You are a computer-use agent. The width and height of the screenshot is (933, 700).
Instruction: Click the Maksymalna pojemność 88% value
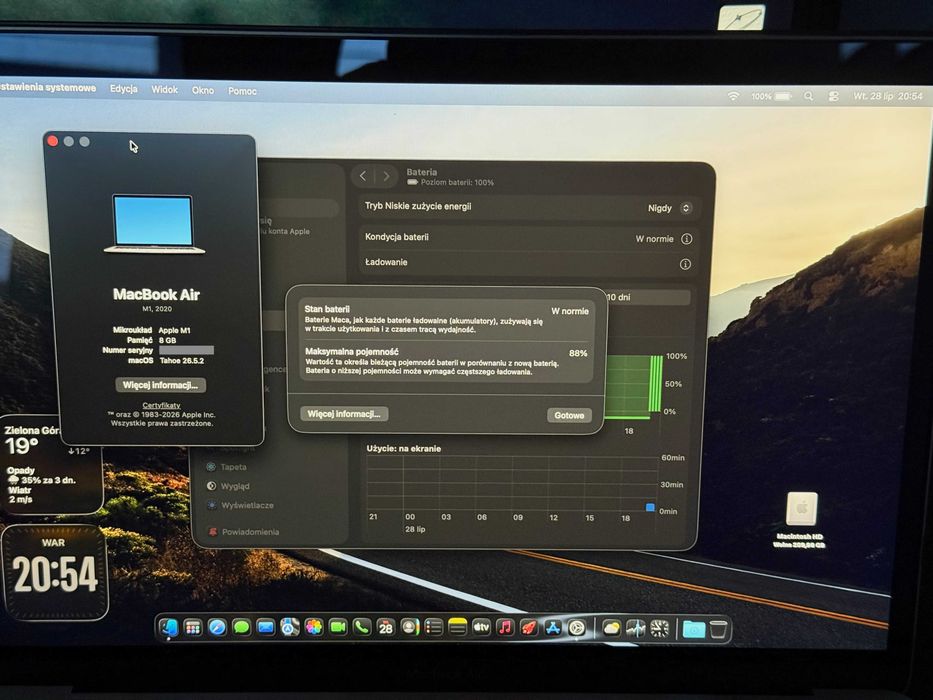pyautogui.click(x=578, y=353)
